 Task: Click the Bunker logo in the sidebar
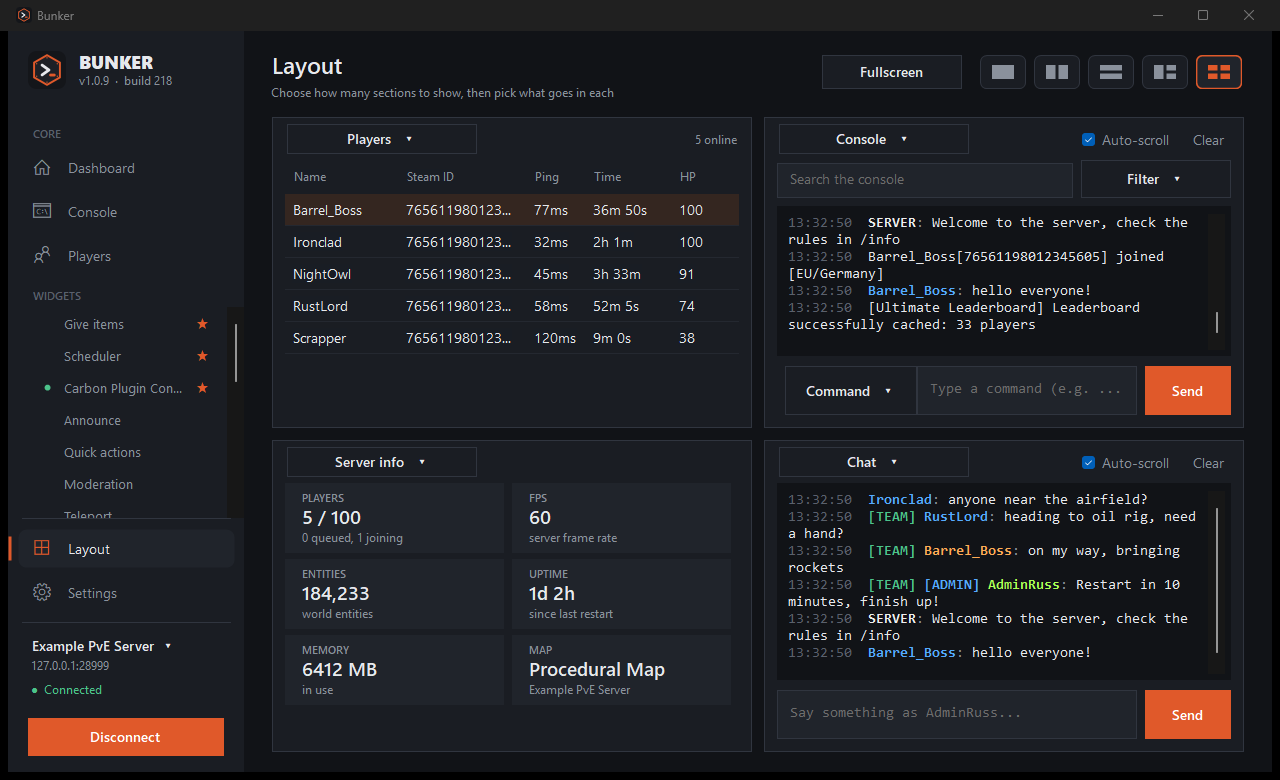point(46,70)
